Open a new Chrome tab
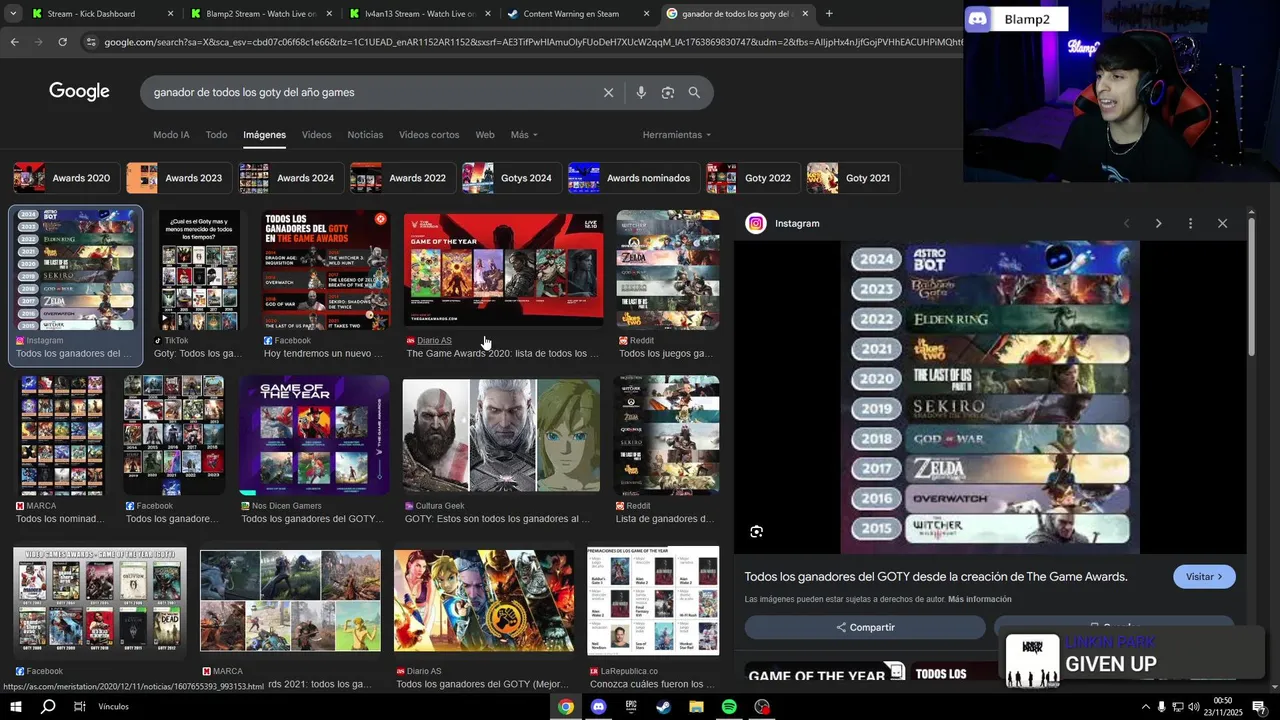 tap(828, 14)
